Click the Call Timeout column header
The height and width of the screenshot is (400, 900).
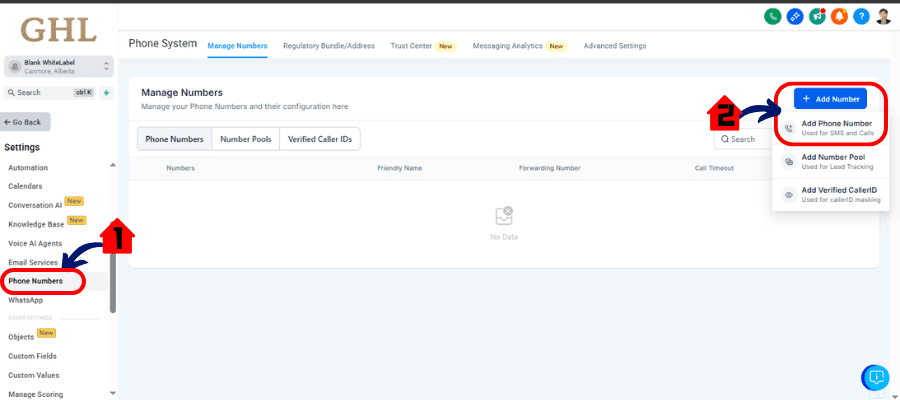tap(714, 168)
